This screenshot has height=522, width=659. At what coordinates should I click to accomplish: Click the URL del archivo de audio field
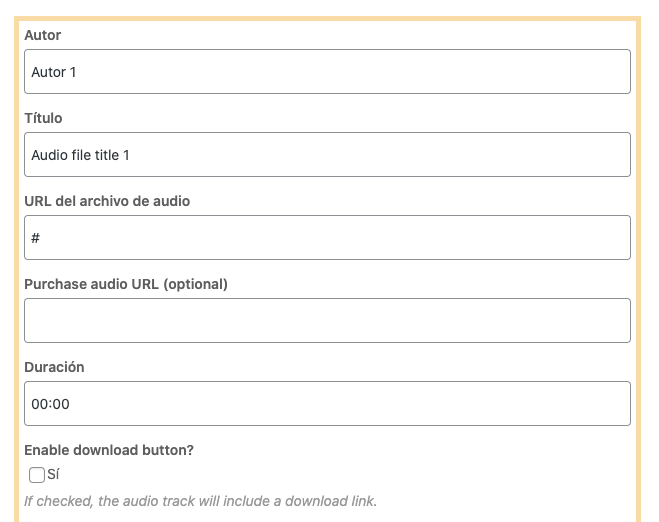pos(327,238)
